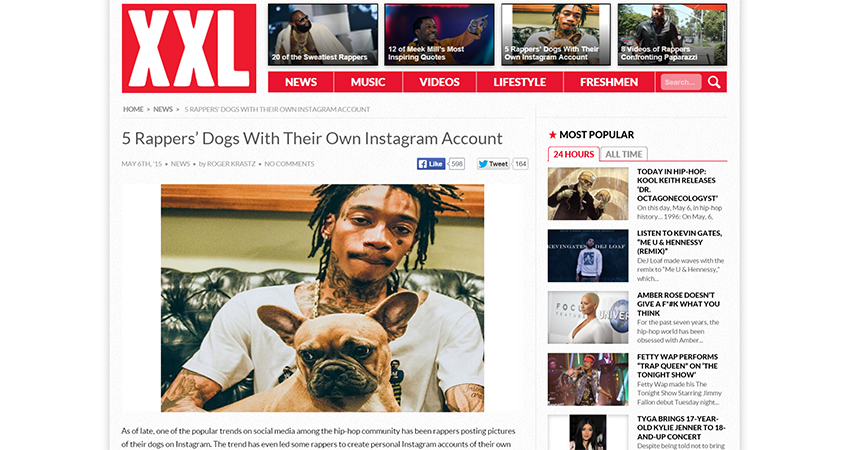Screen dimensions: 850x450
Task: Open the MUSIC menu item
Action: [368, 82]
